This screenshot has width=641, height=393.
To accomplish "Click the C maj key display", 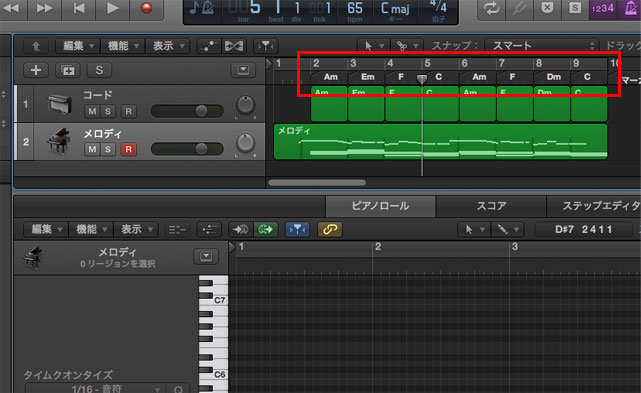I will point(394,9).
